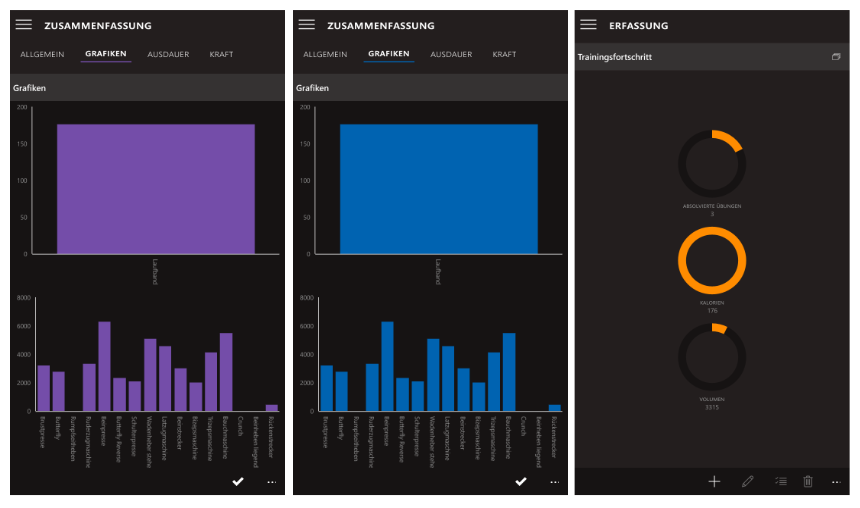Viewport: 860px width, 508px height.
Task: Switch to ALLGEMEIN tab on purple screen
Action: pos(42,54)
